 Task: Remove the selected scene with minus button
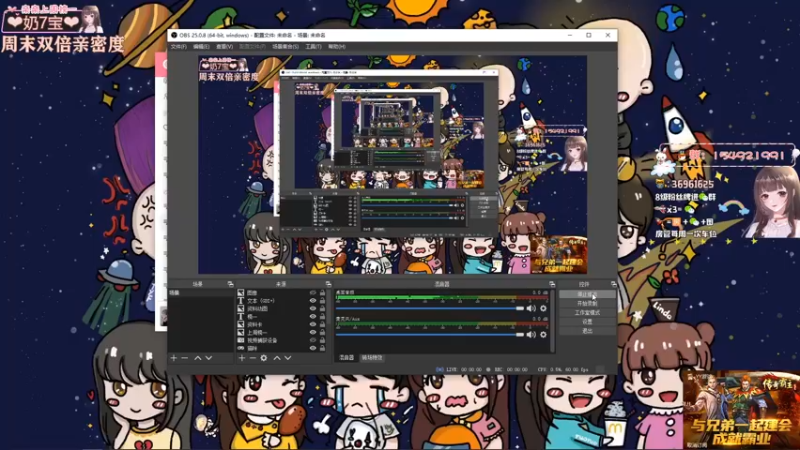[x=185, y=358]
